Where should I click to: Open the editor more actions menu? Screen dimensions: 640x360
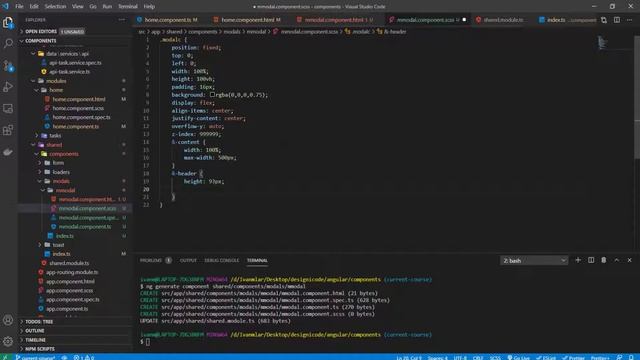pos(629,20)
